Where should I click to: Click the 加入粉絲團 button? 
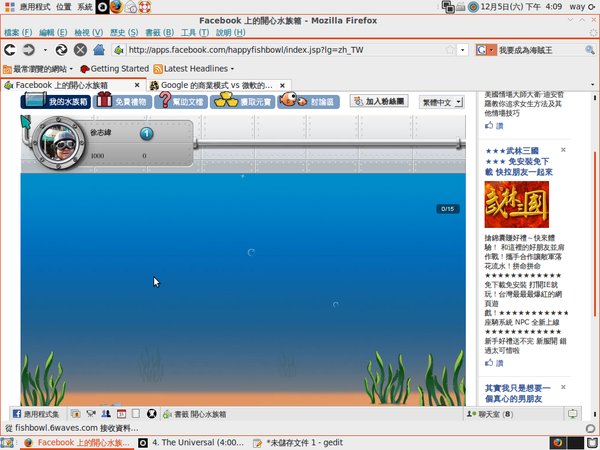379,101
